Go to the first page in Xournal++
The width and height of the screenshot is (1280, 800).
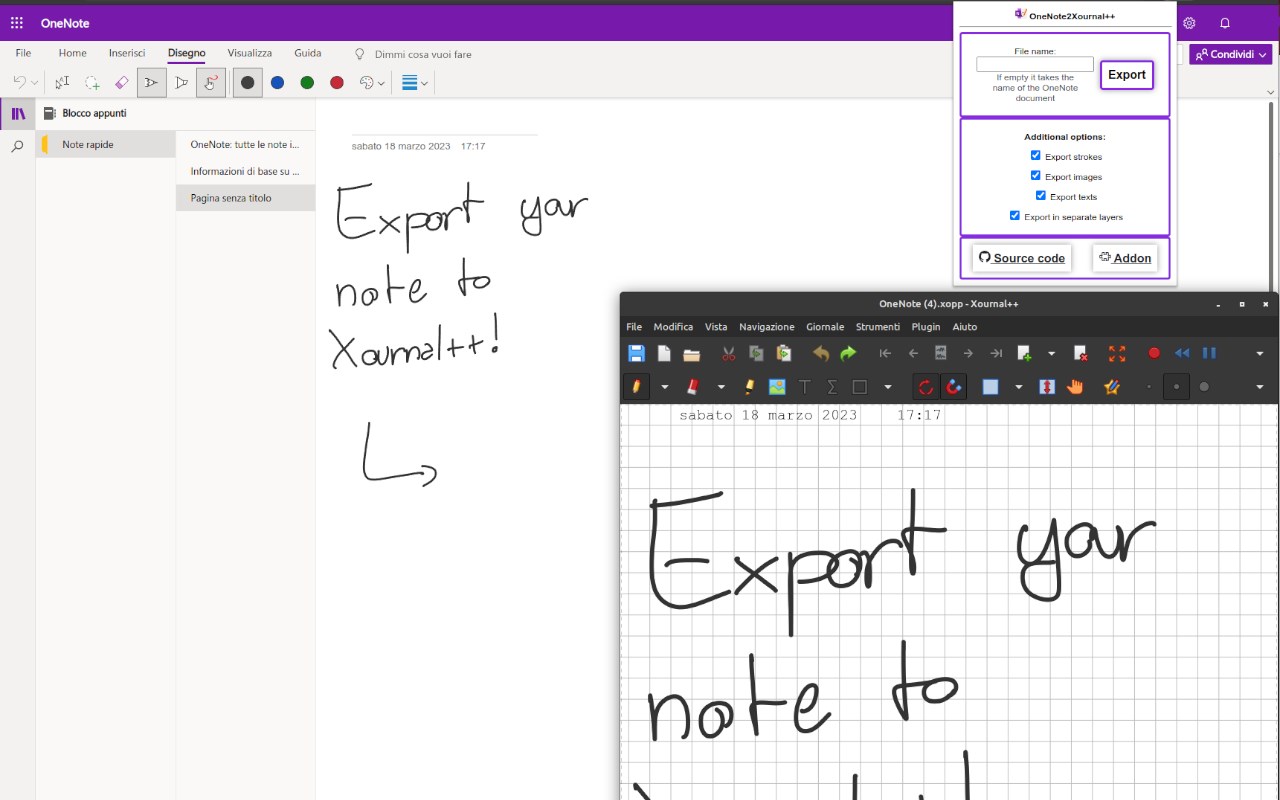885,353
